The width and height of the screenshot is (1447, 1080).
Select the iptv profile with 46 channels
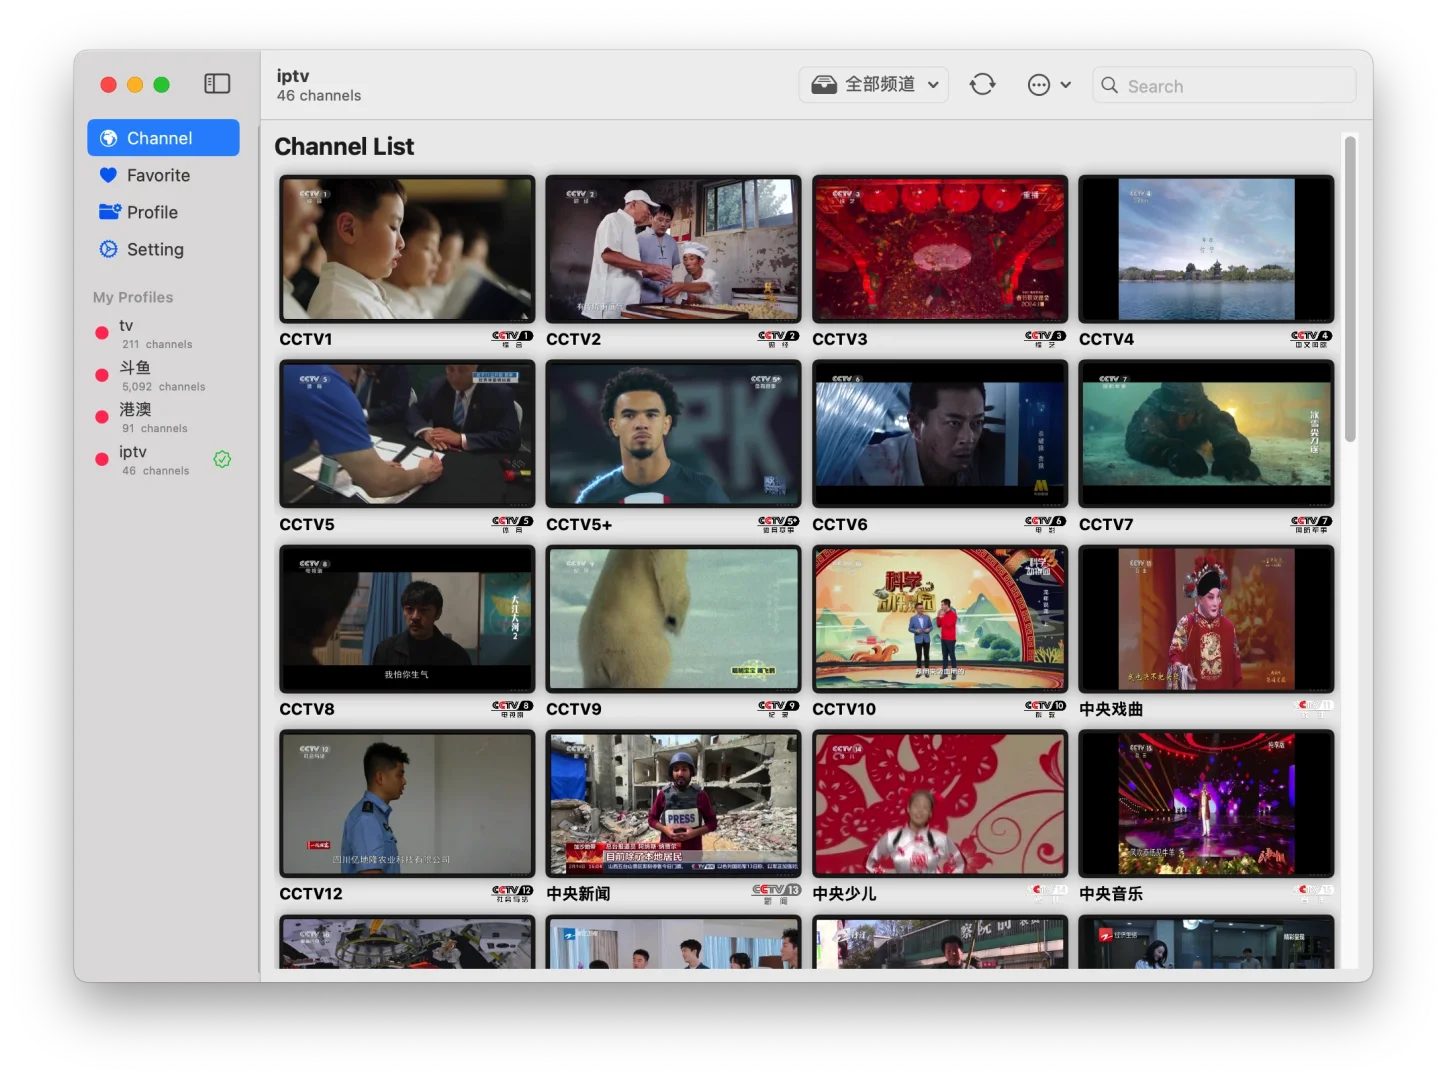pyautogui.click(x=150, y=459)
